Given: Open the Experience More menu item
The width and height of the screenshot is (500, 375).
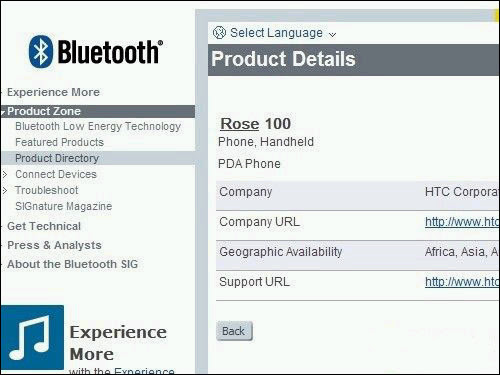Looking at the screenshot, I should pyautogui.click(x=53, y=92).
